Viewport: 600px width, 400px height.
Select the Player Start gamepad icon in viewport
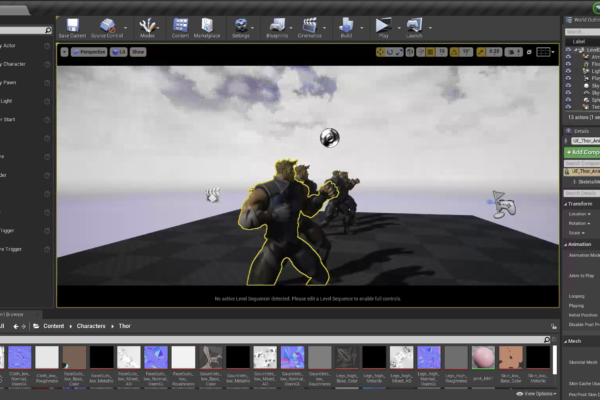[x=504, y=205]
